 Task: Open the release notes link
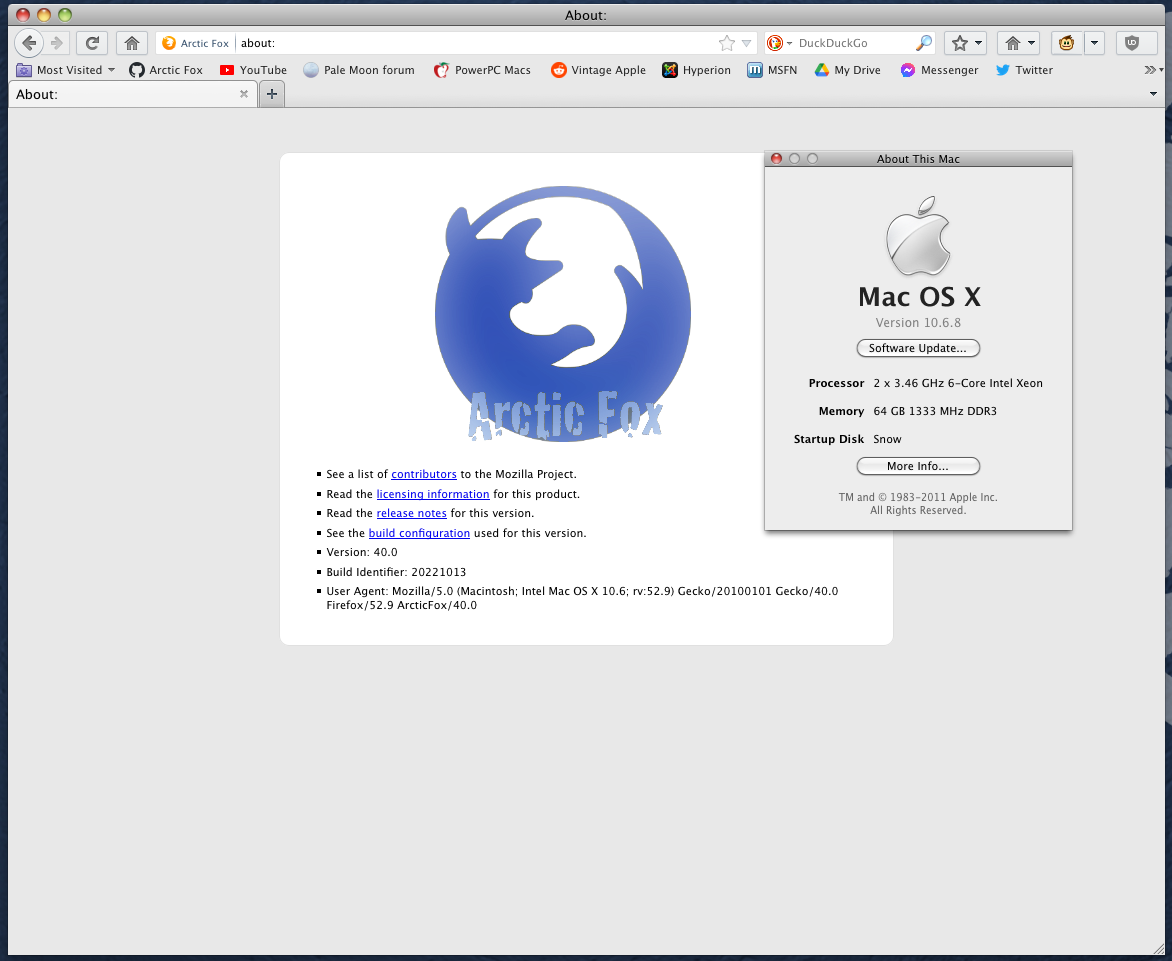click(x=412, y=513)
